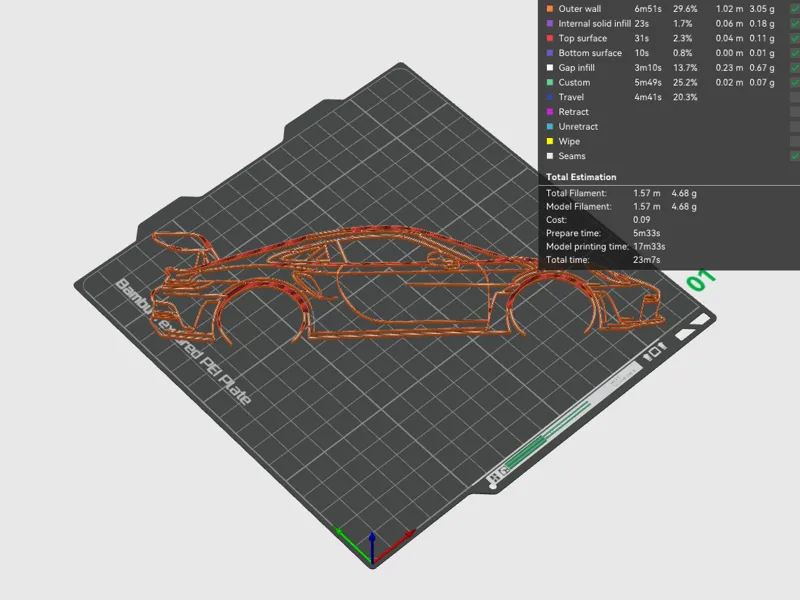Screen dimensions: 800x600
Task: Uncheck the Top surface visibility checkbox
Action: click(795, 38)
